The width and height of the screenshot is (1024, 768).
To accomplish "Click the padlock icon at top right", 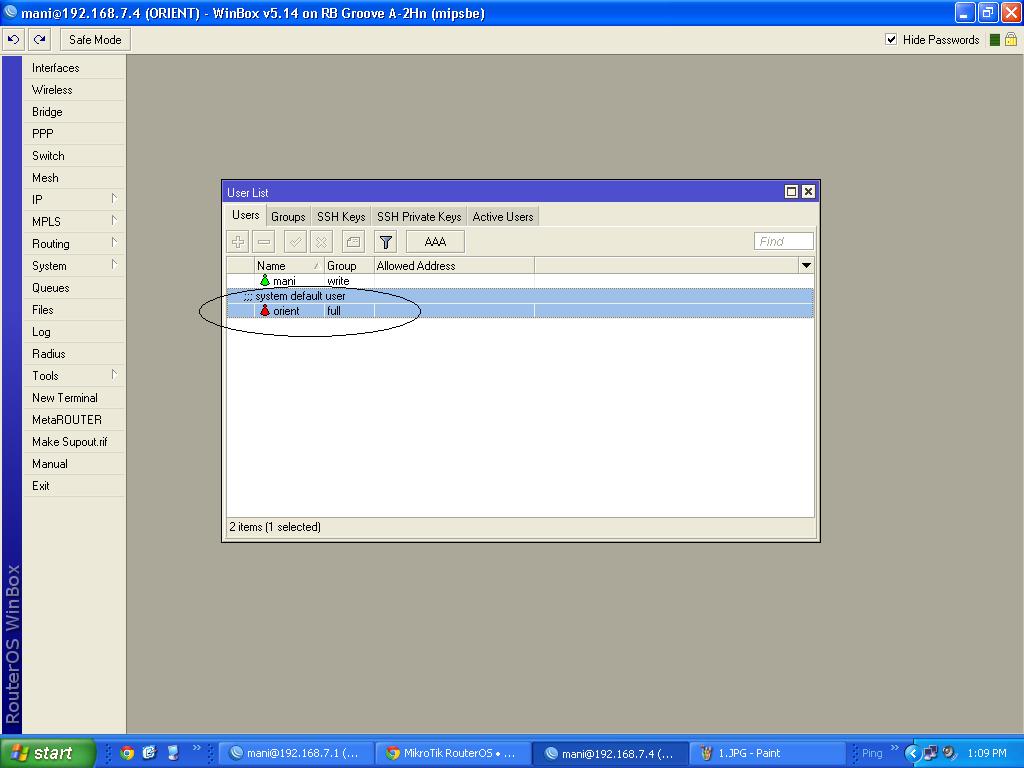I will point(1011,39).
